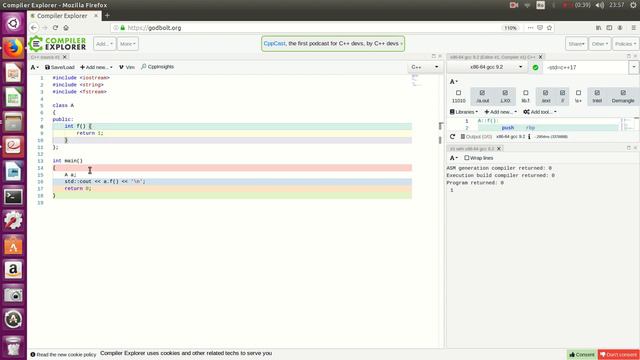Click Consent on the cookie bar
The image size is (640, 360).
582,354
